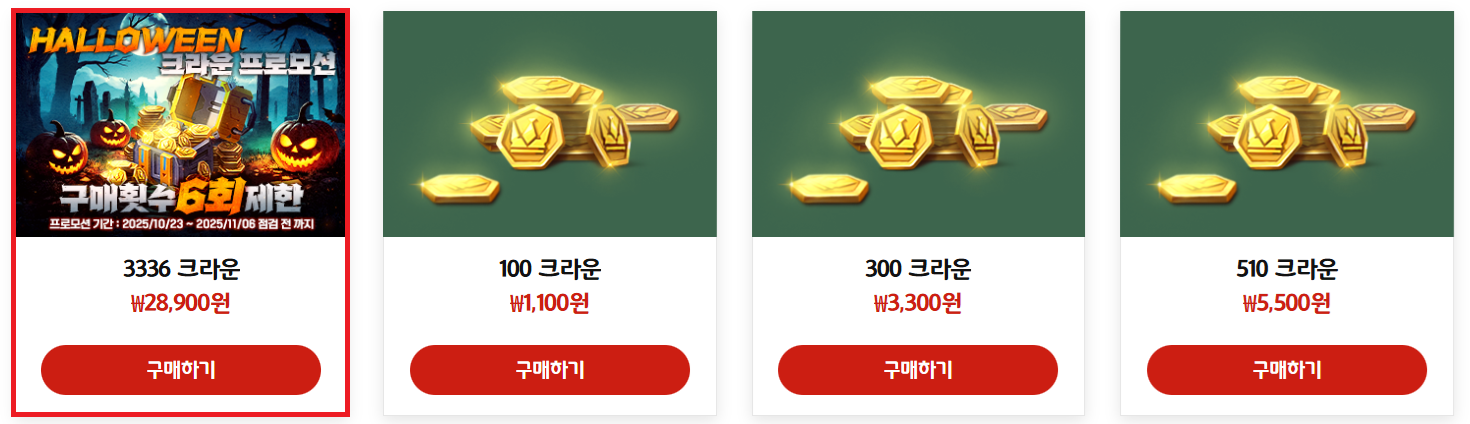Click the ₩1,100원 price label
1470x424 pixels.
pos(550,302)
